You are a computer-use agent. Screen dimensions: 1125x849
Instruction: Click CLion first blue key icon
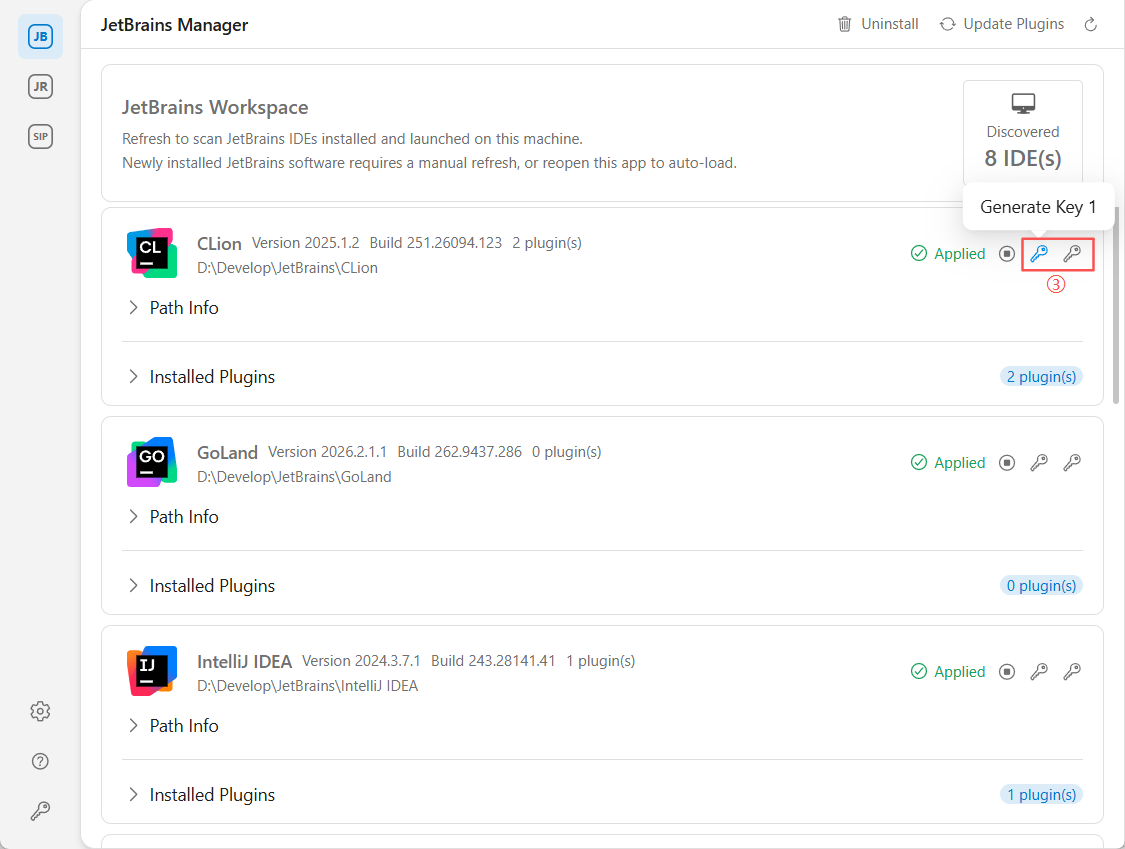click(1039, 253)
